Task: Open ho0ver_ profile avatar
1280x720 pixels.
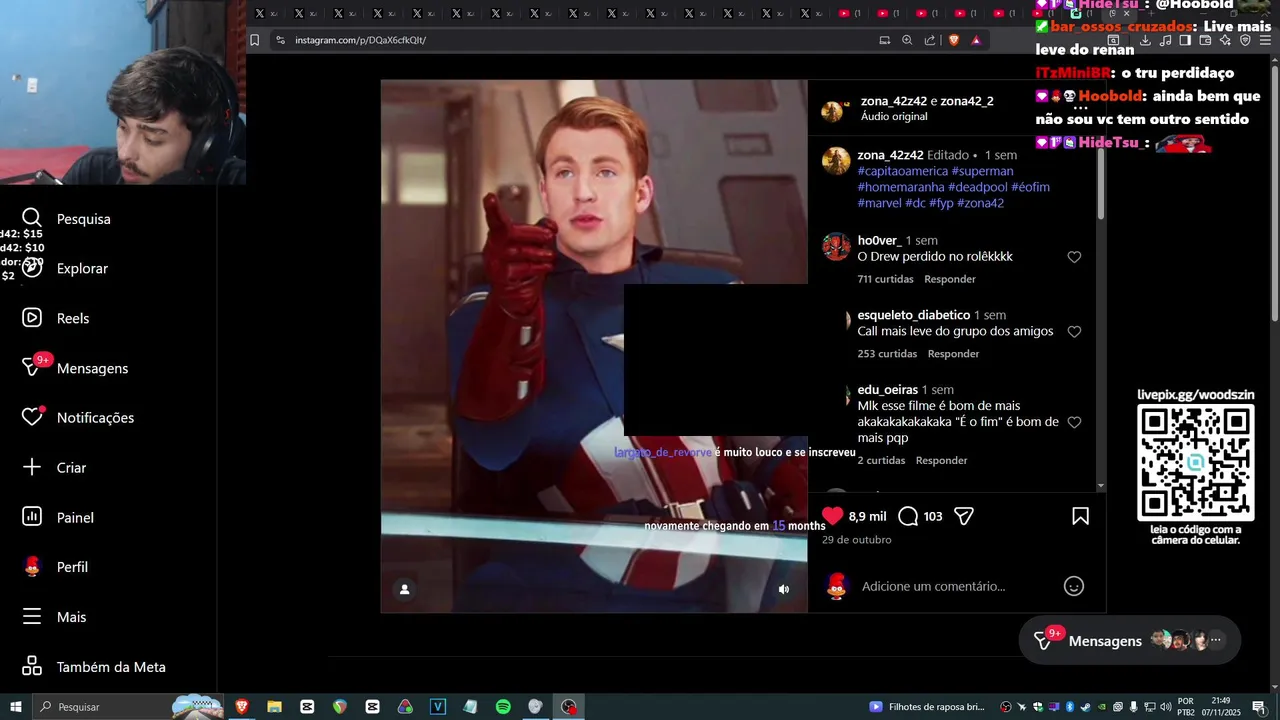Action: (836, 246)
